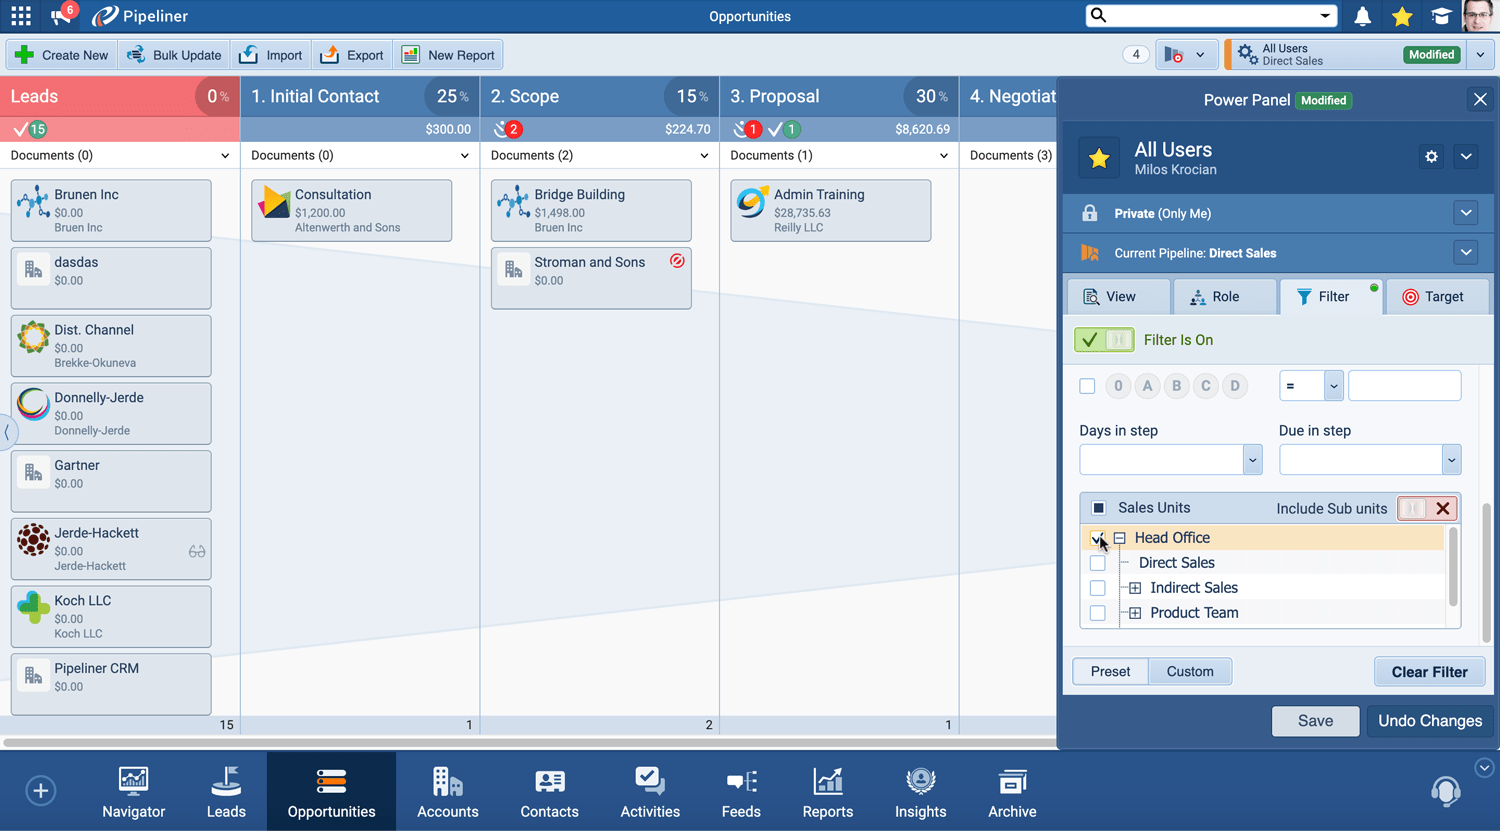The width and height of the screenshot is (1500, 831).
Task: Open the Insights section
Action: click(920, 791)
